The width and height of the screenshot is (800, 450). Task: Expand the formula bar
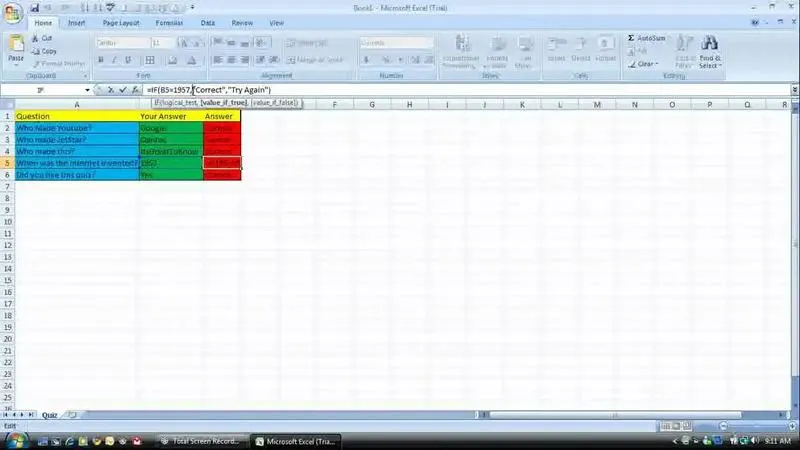coord(793,90)
